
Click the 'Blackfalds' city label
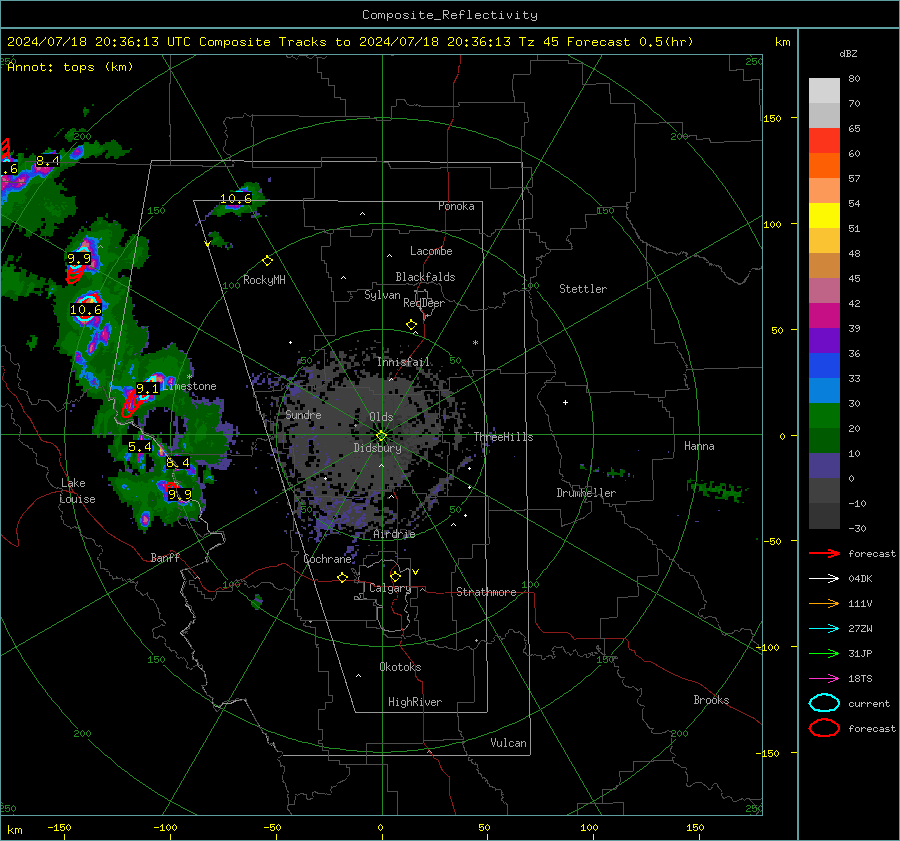(x=425, y=277)
